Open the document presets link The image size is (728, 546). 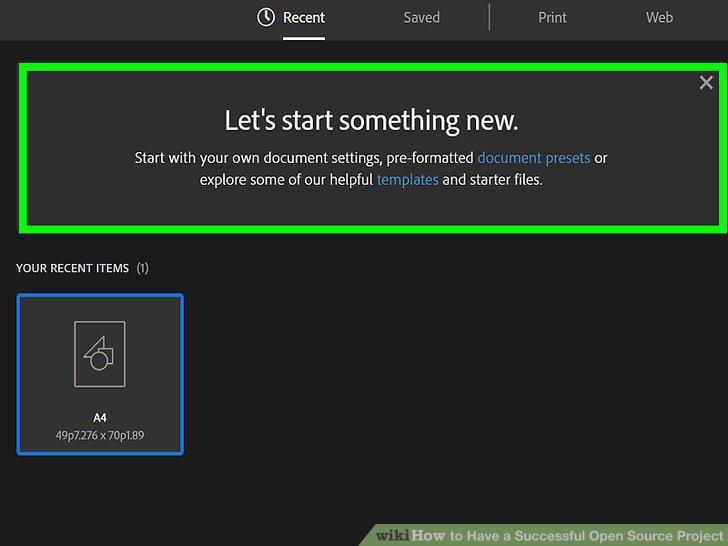534,158
